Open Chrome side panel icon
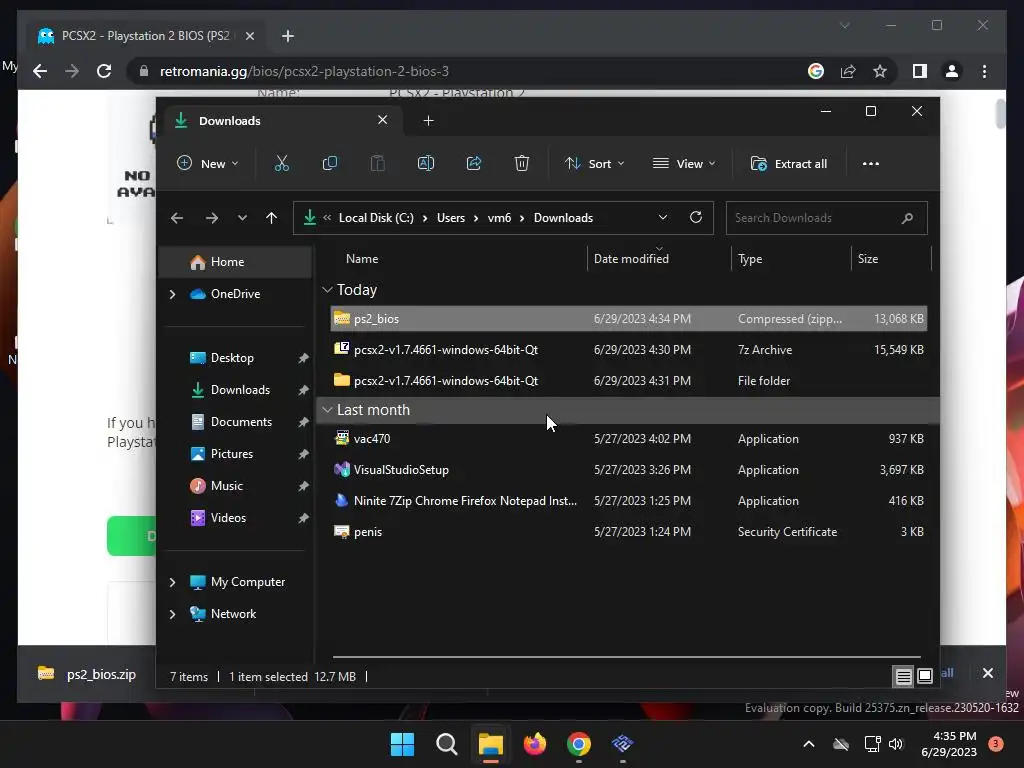1024x768 pixels. pos(920,71)
